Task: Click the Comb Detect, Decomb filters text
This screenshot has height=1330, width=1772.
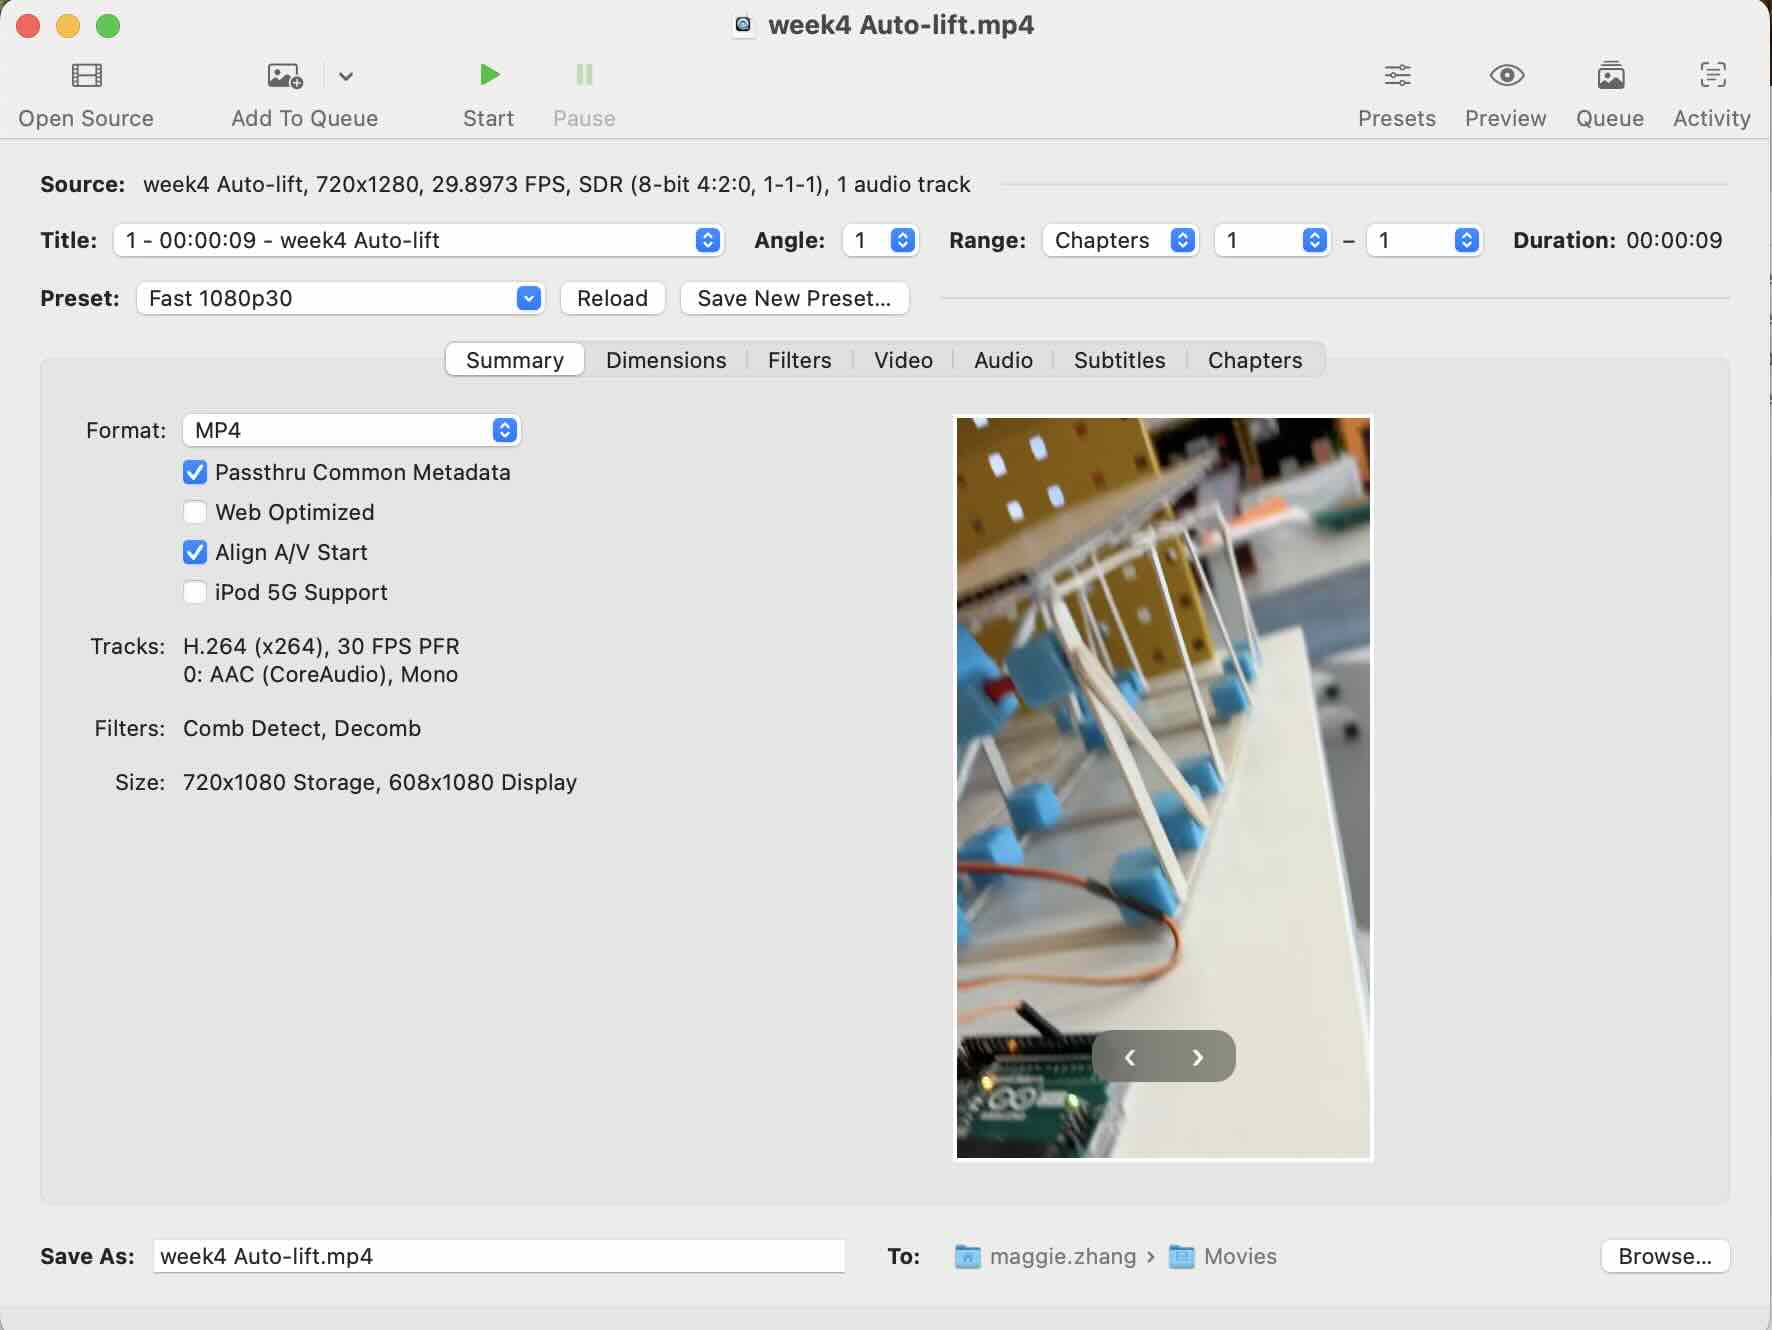Action: point(302,728)
